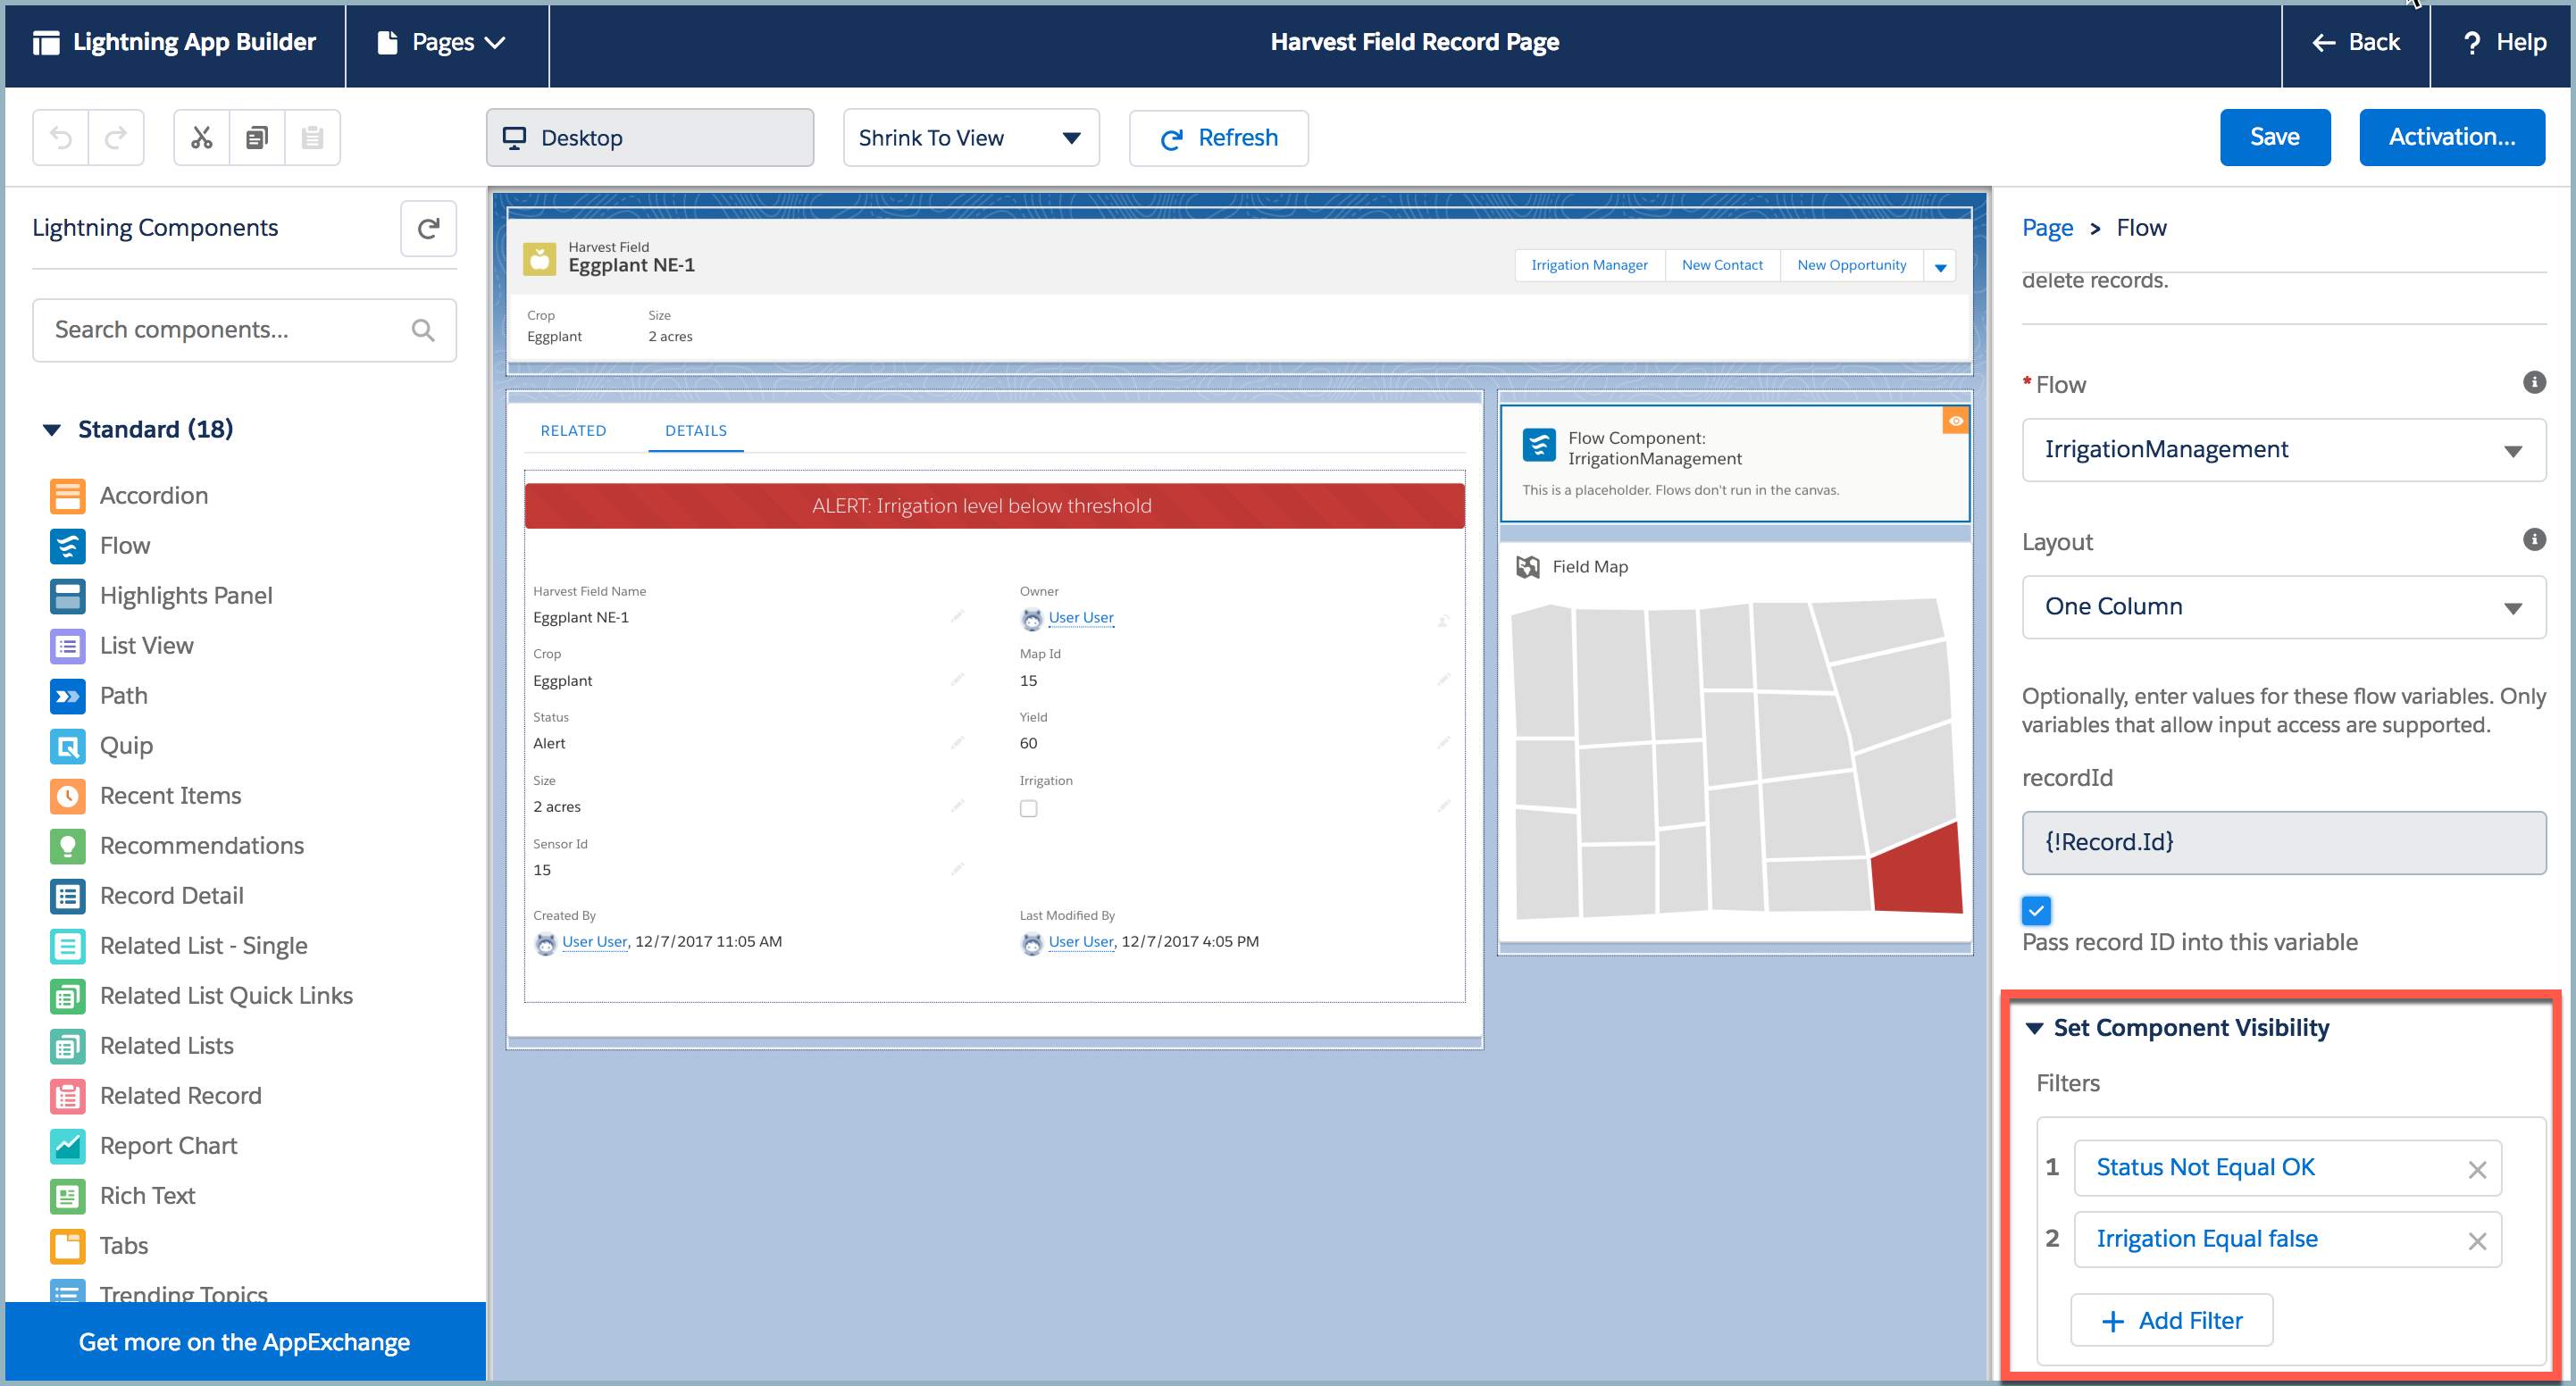Open the One Column layout dropdown
The image size is (2576, 1386).
pyautogui.click(x=2283, y=607)
